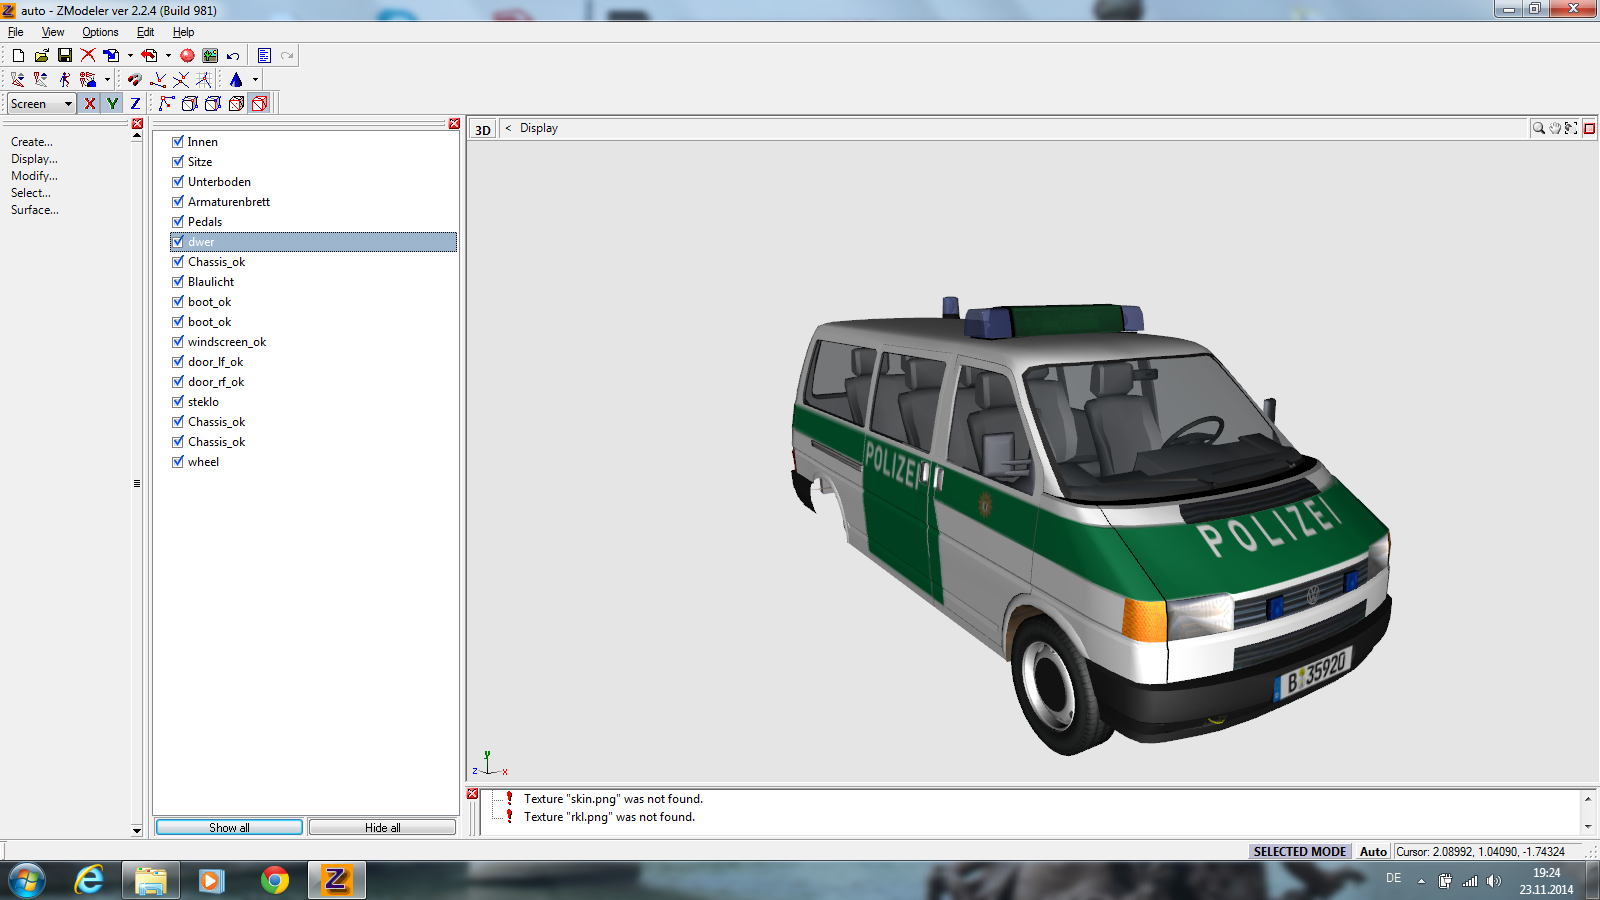Open the Options menu
This screenshot has height=900, width=1600.
click(100, 32)
